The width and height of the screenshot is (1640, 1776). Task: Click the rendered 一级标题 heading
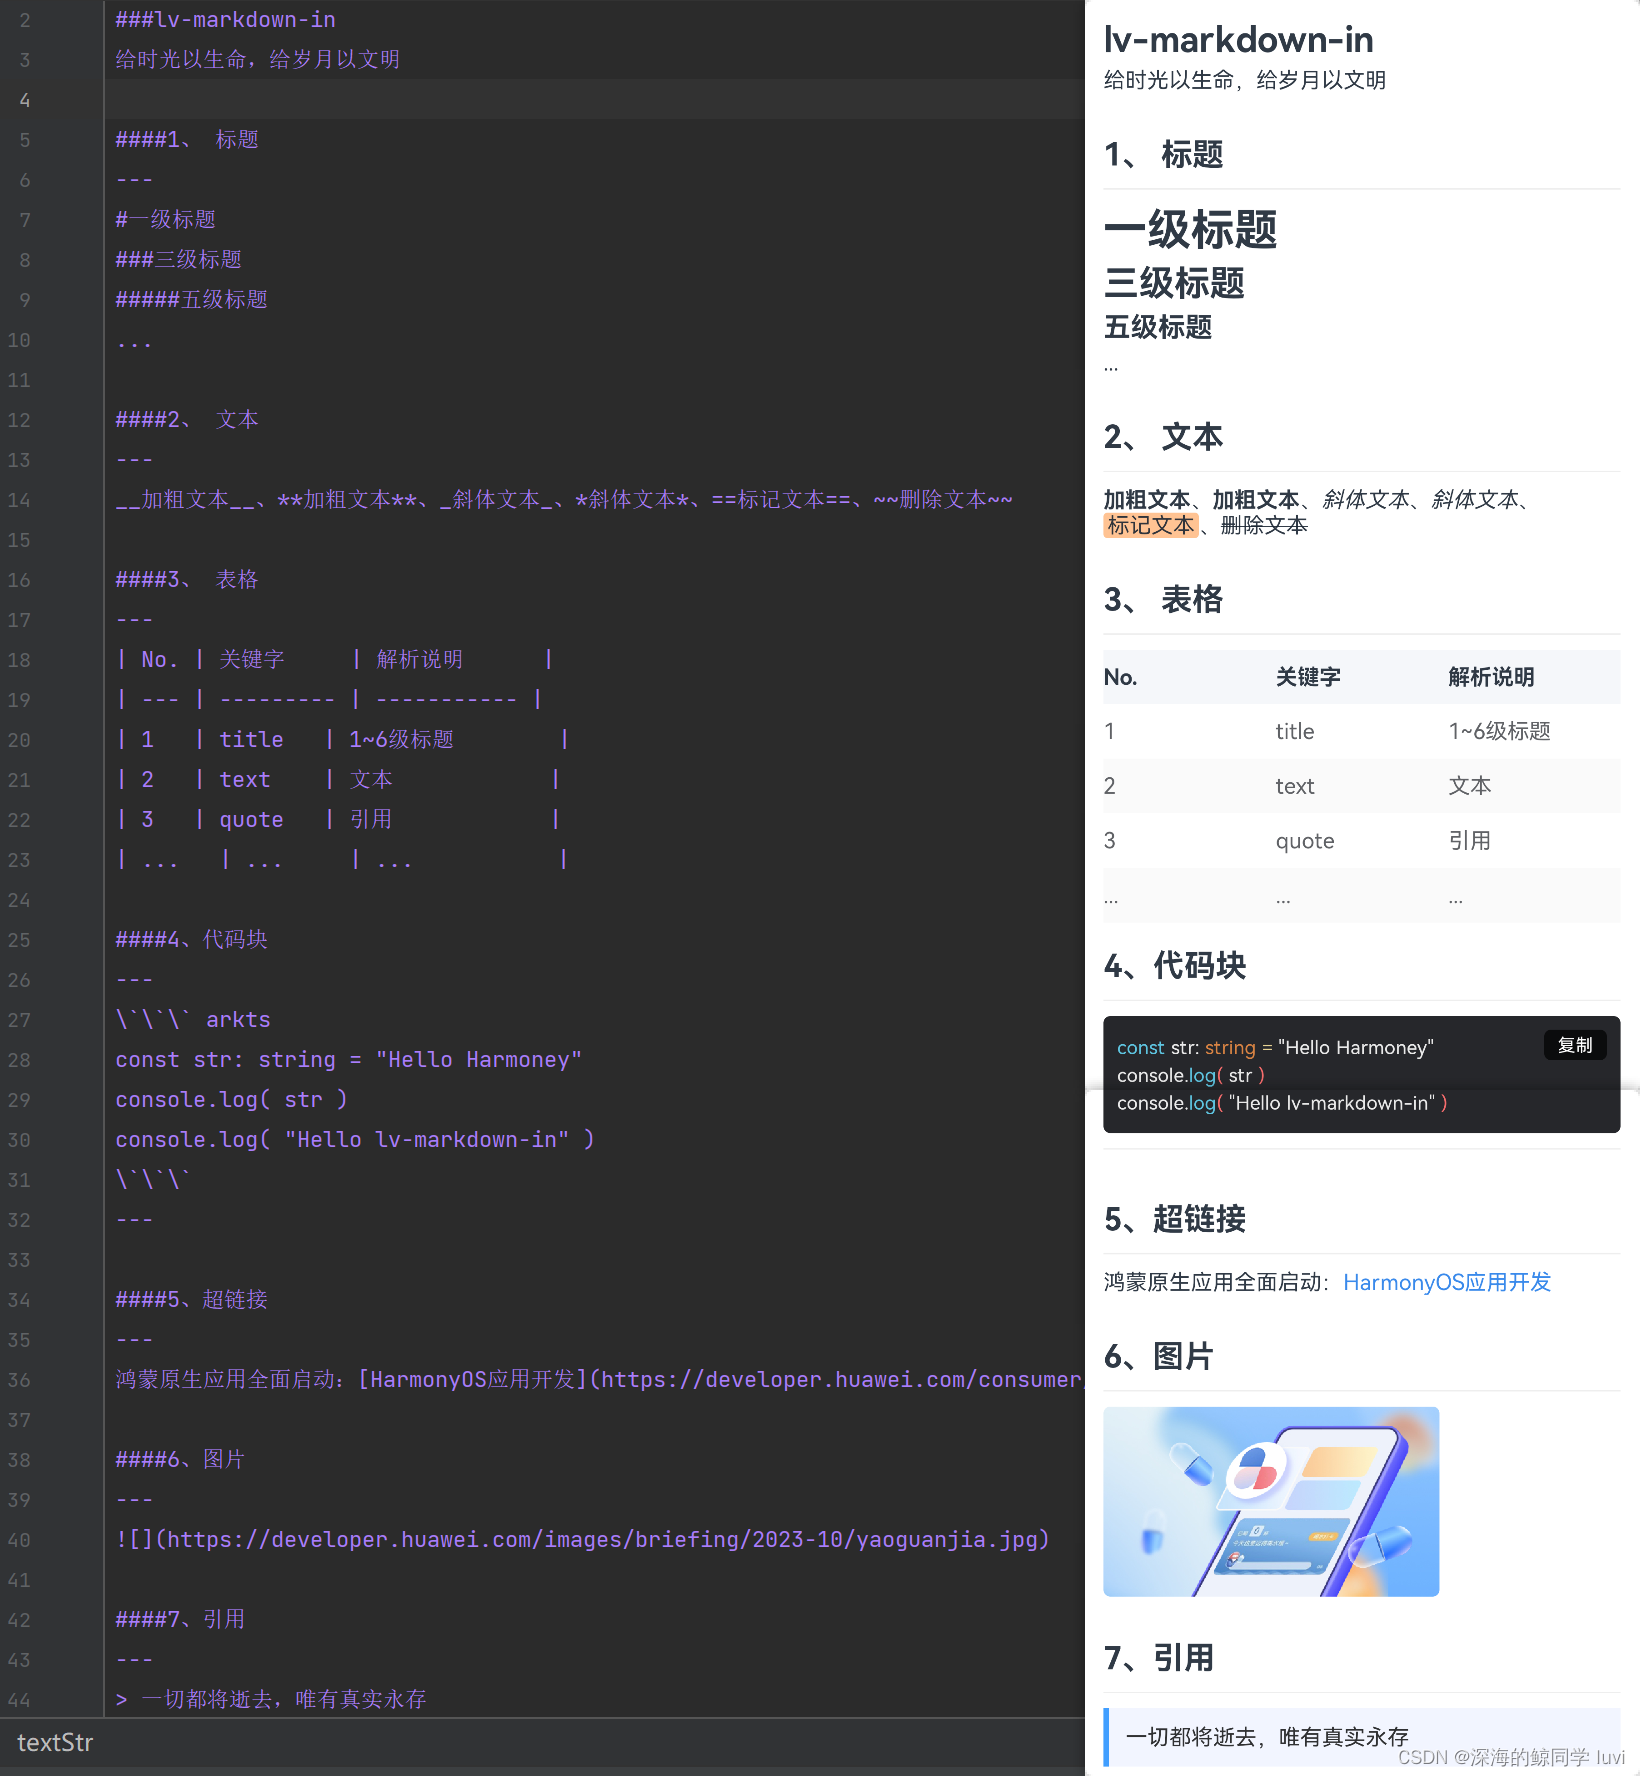[1190, 231]
